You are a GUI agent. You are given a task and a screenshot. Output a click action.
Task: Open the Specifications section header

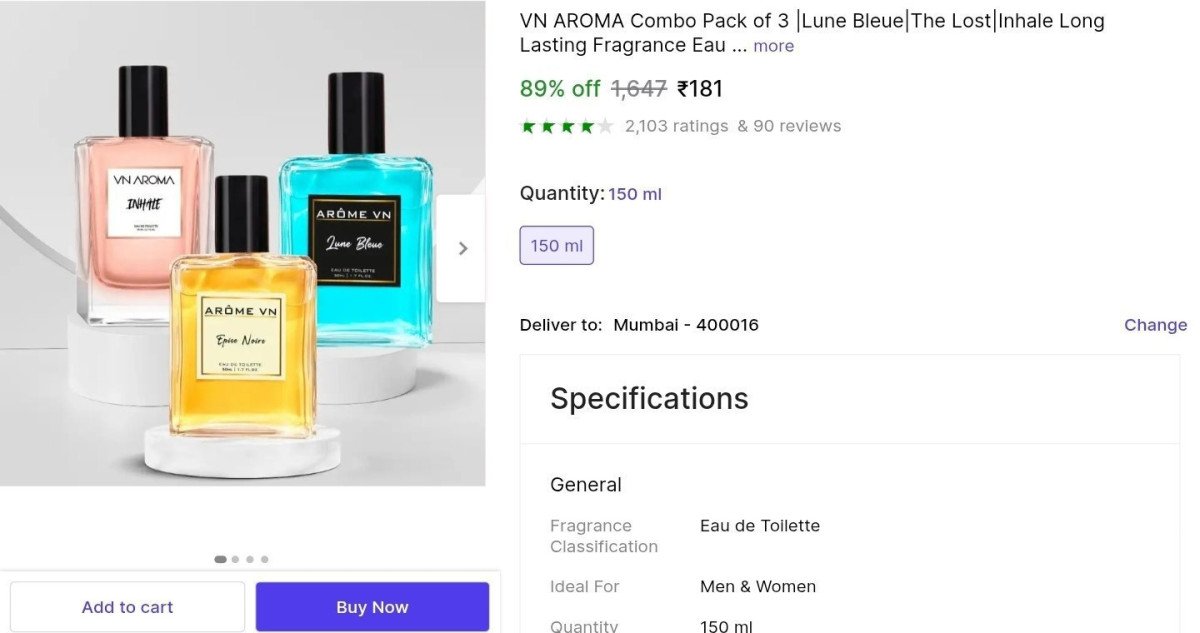click(x=649, y=398)
